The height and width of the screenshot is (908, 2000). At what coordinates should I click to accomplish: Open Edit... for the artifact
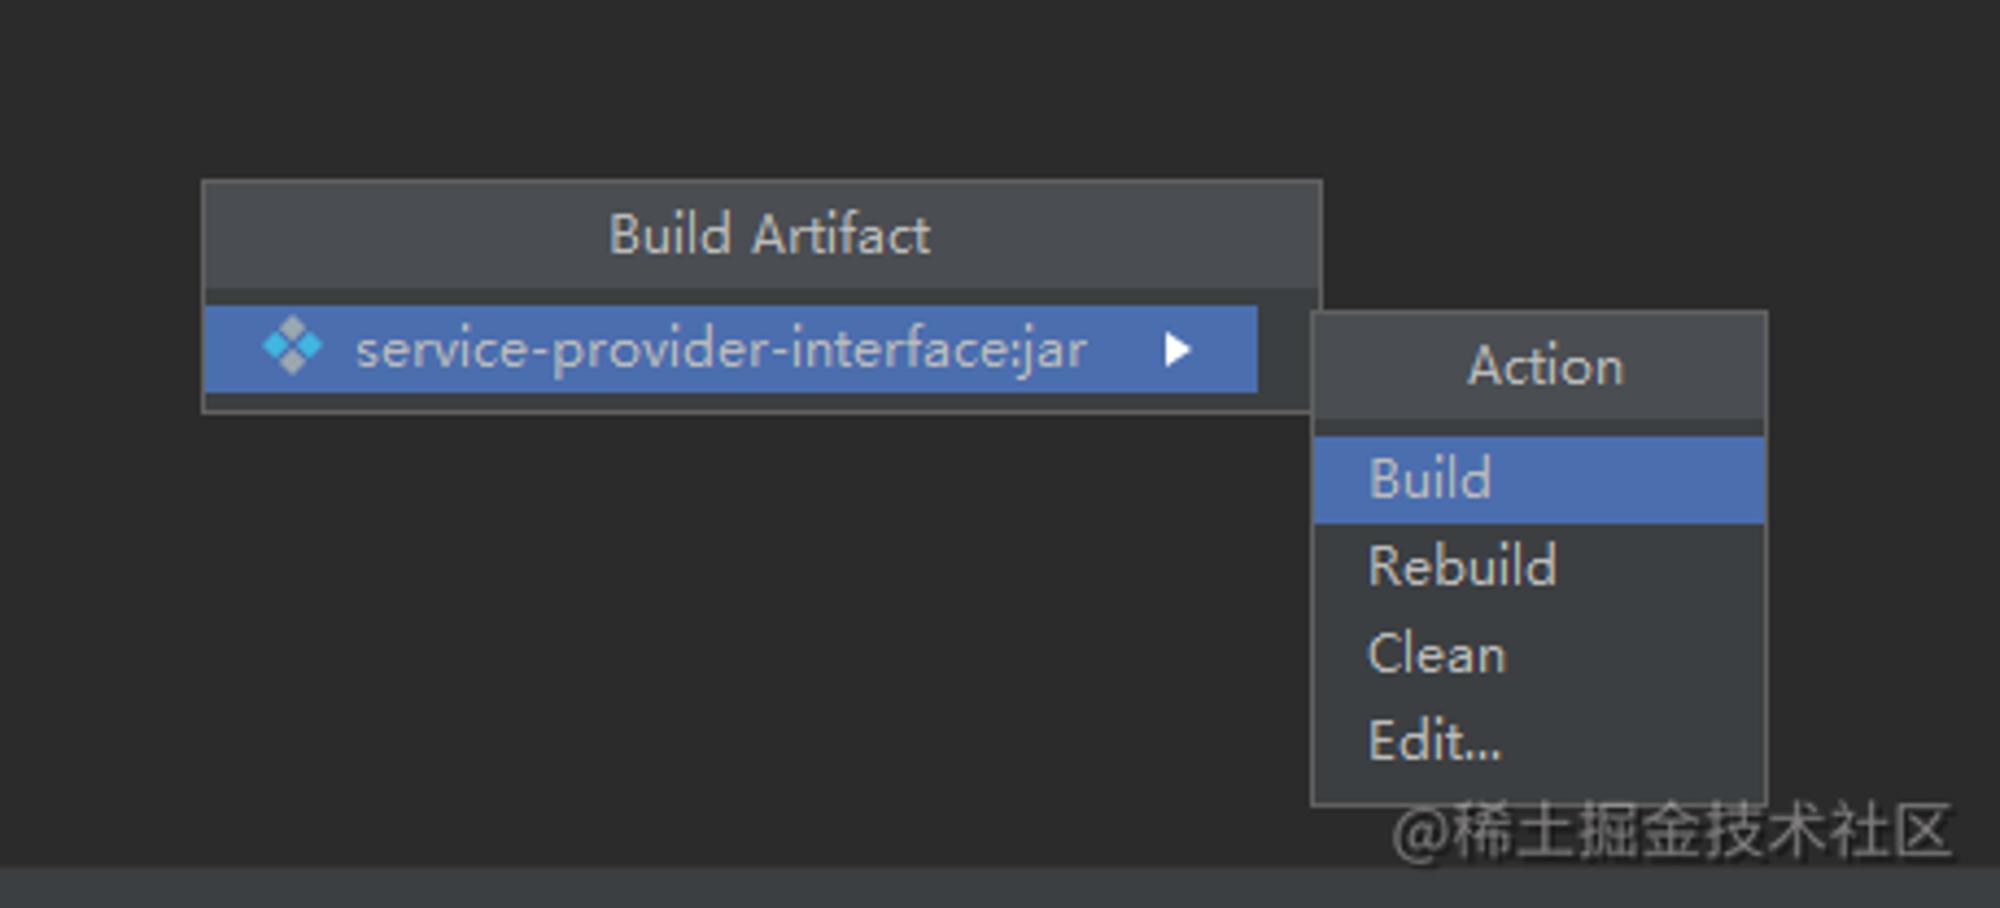tap(1539, 741)
